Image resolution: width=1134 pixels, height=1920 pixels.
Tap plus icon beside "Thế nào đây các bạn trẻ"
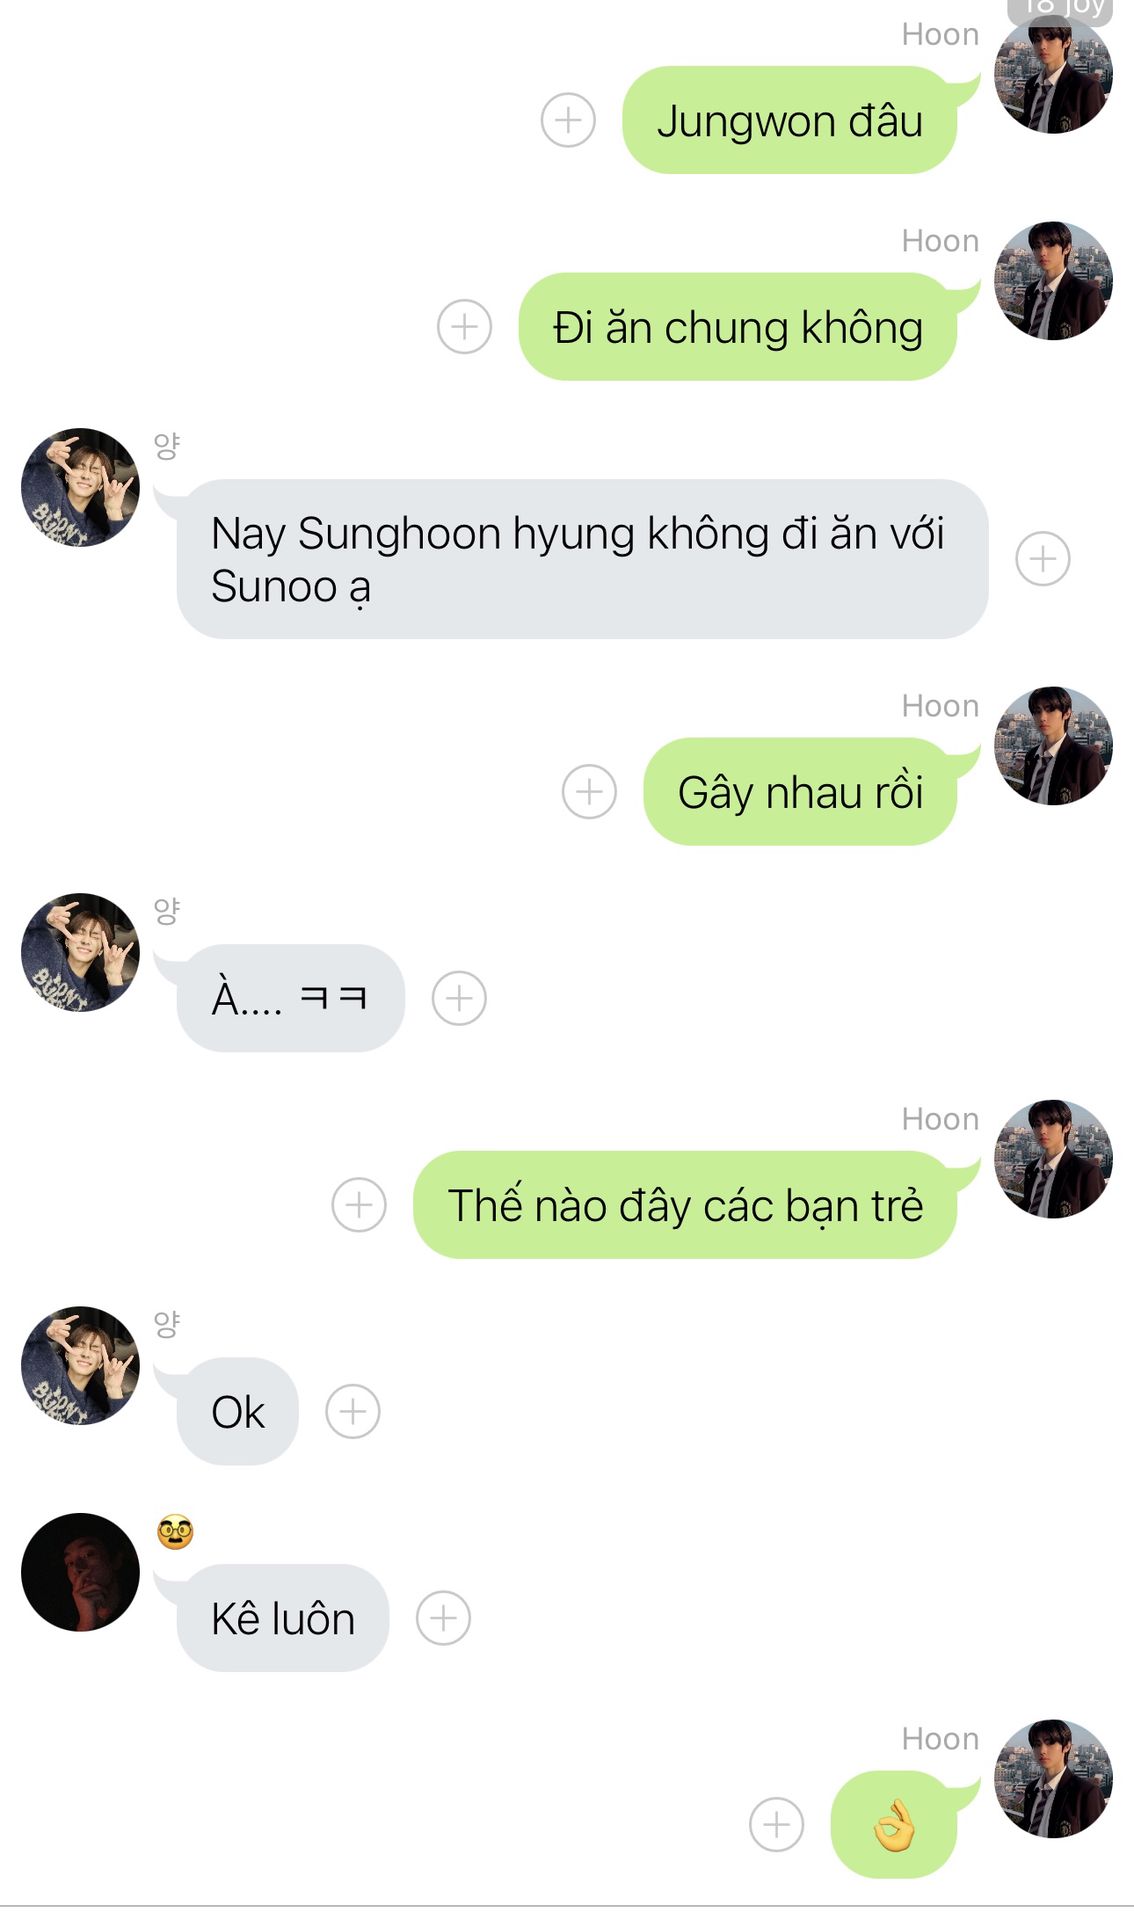point(359,1205)
